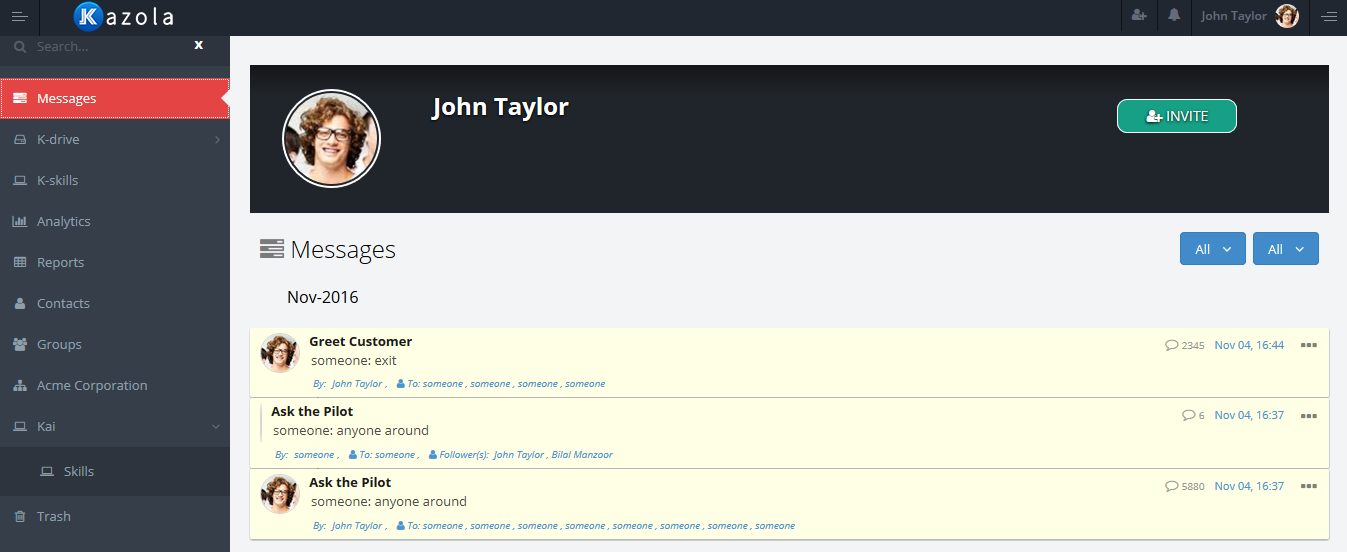Click 'someone: exit' message text

(x=354, y=360)
